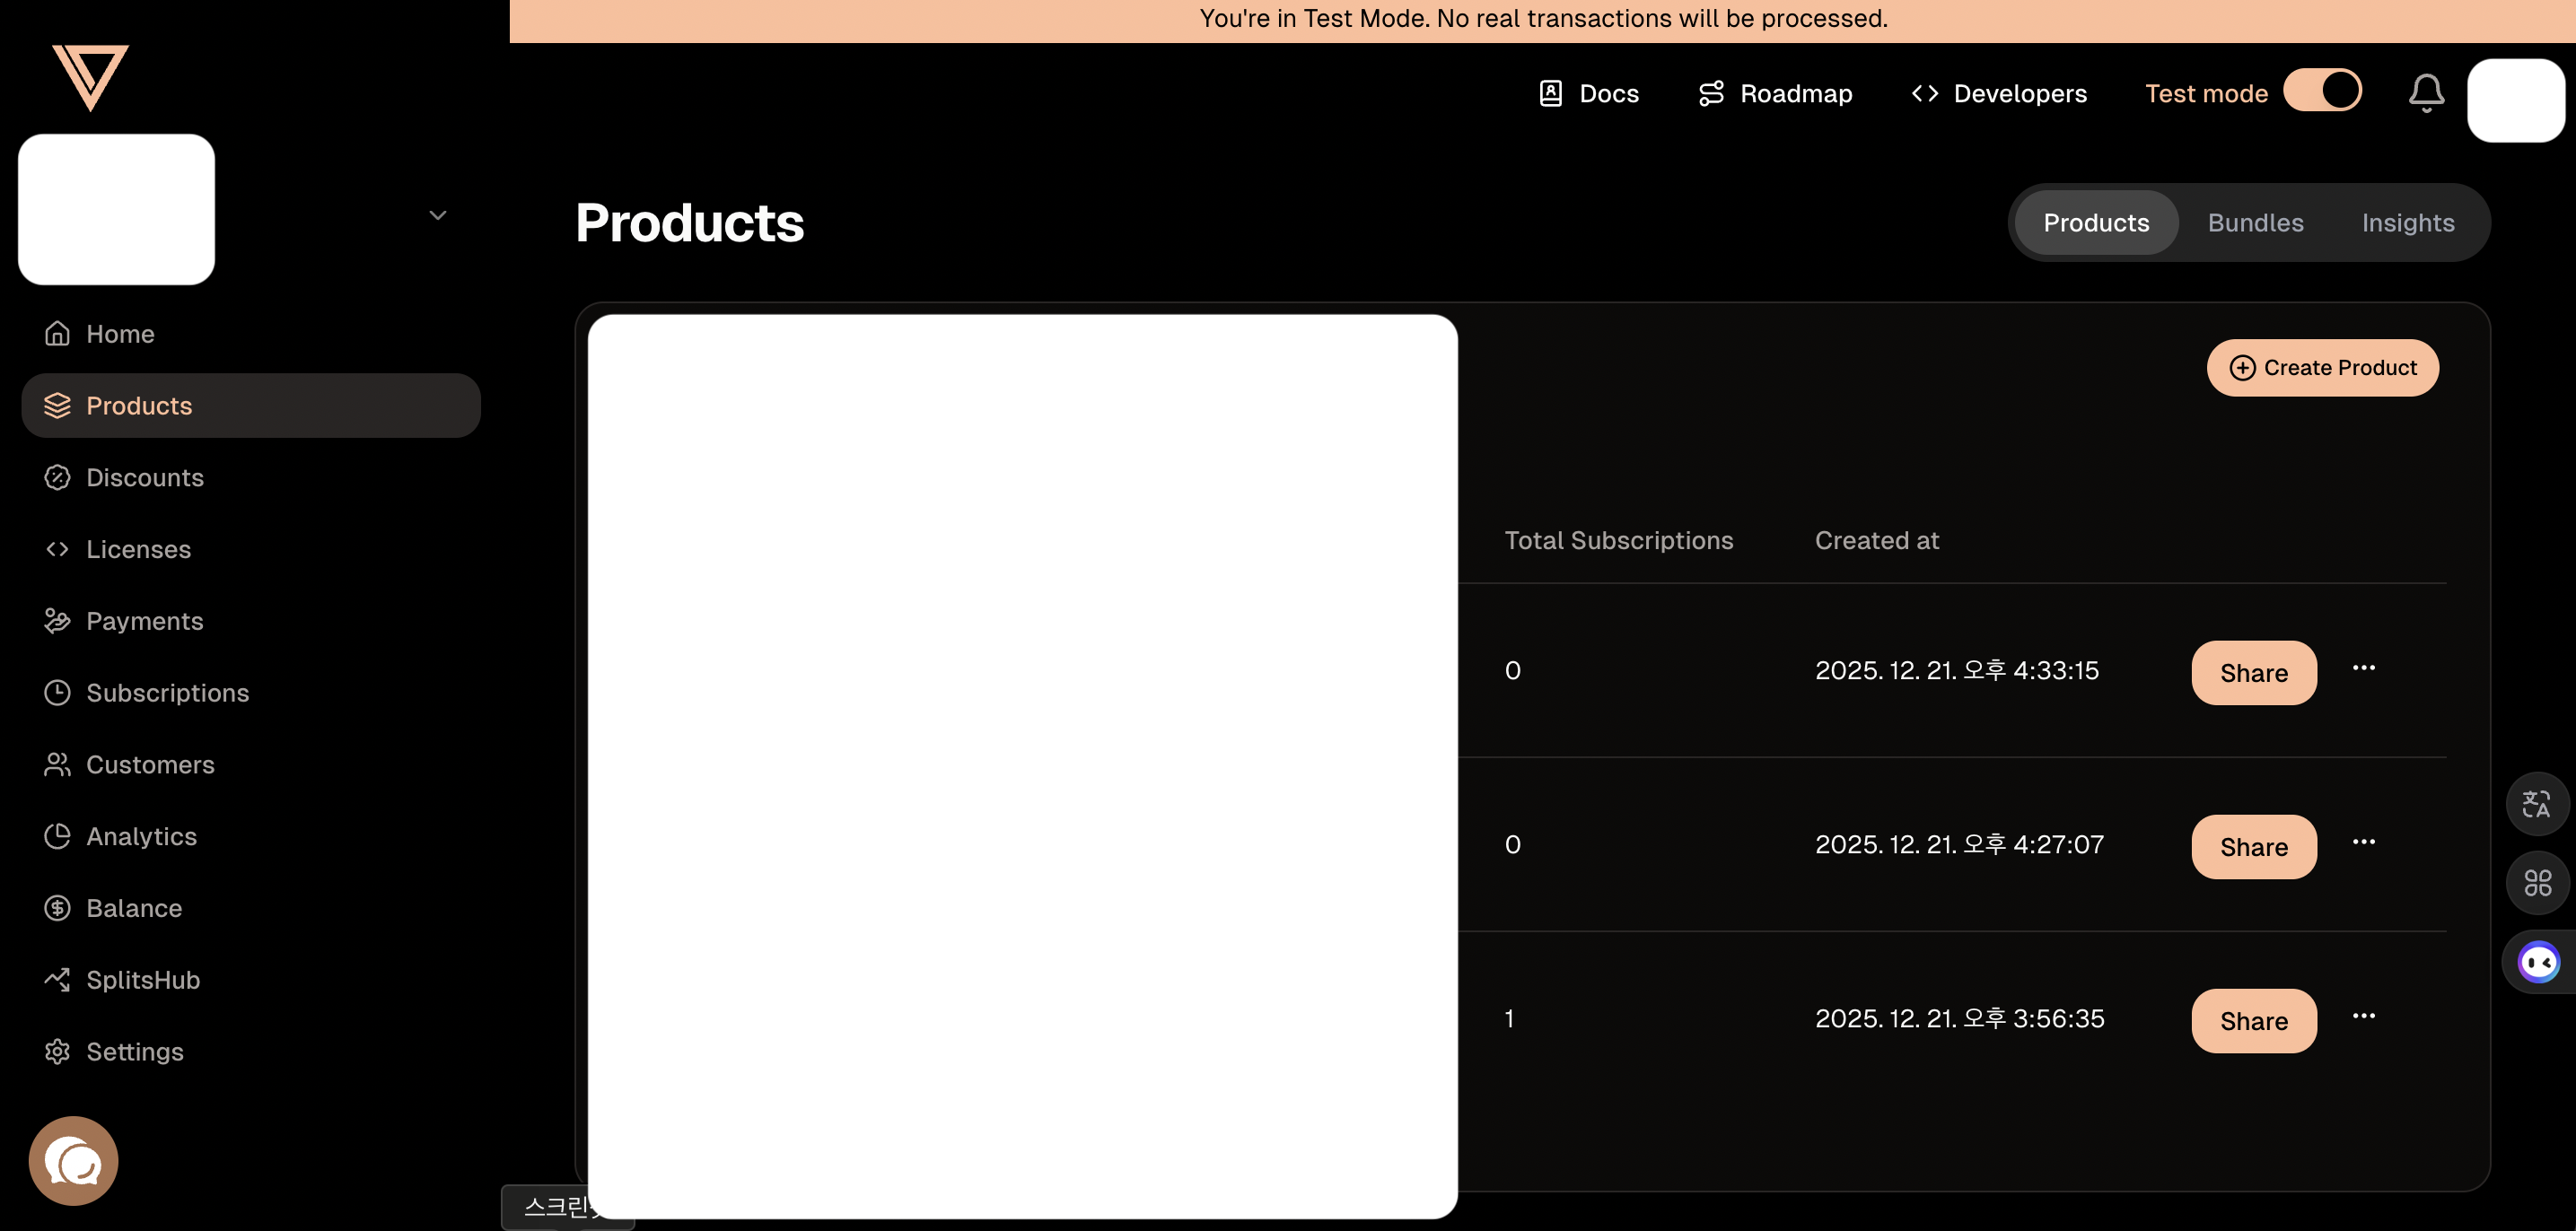Toggle the Test mode switch

click(2322, 92)
